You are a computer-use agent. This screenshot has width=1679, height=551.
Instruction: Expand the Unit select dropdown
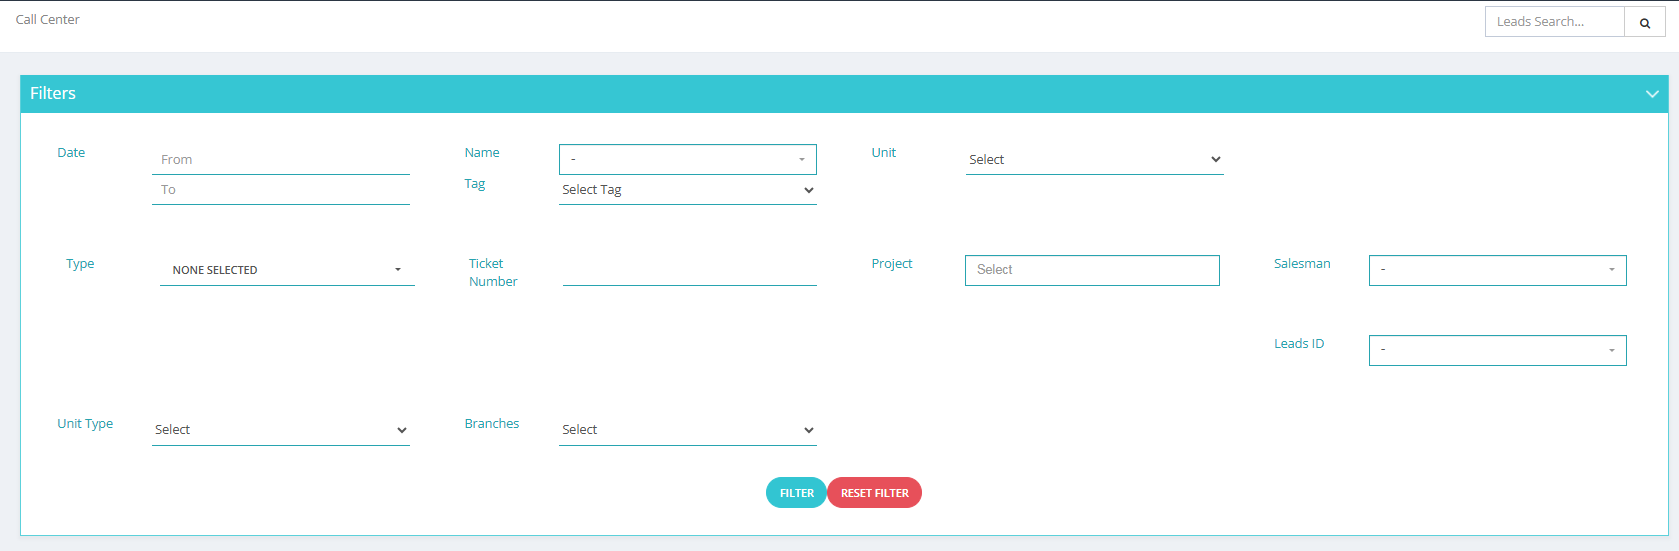tap(1094, 160)
